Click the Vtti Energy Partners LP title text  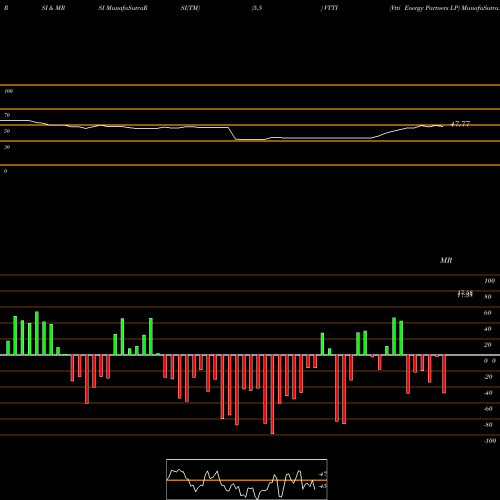point(424,8)
